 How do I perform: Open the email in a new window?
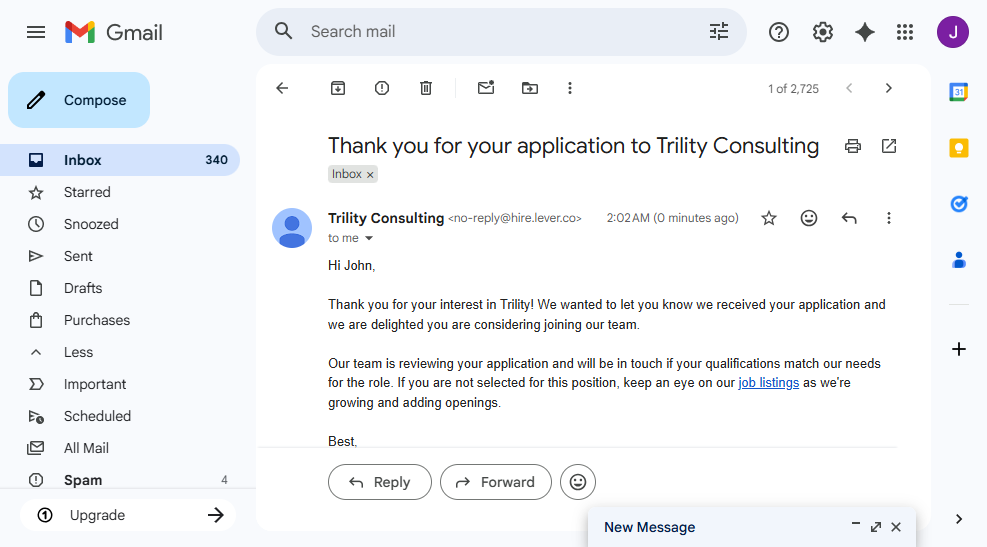click(889, 146)
